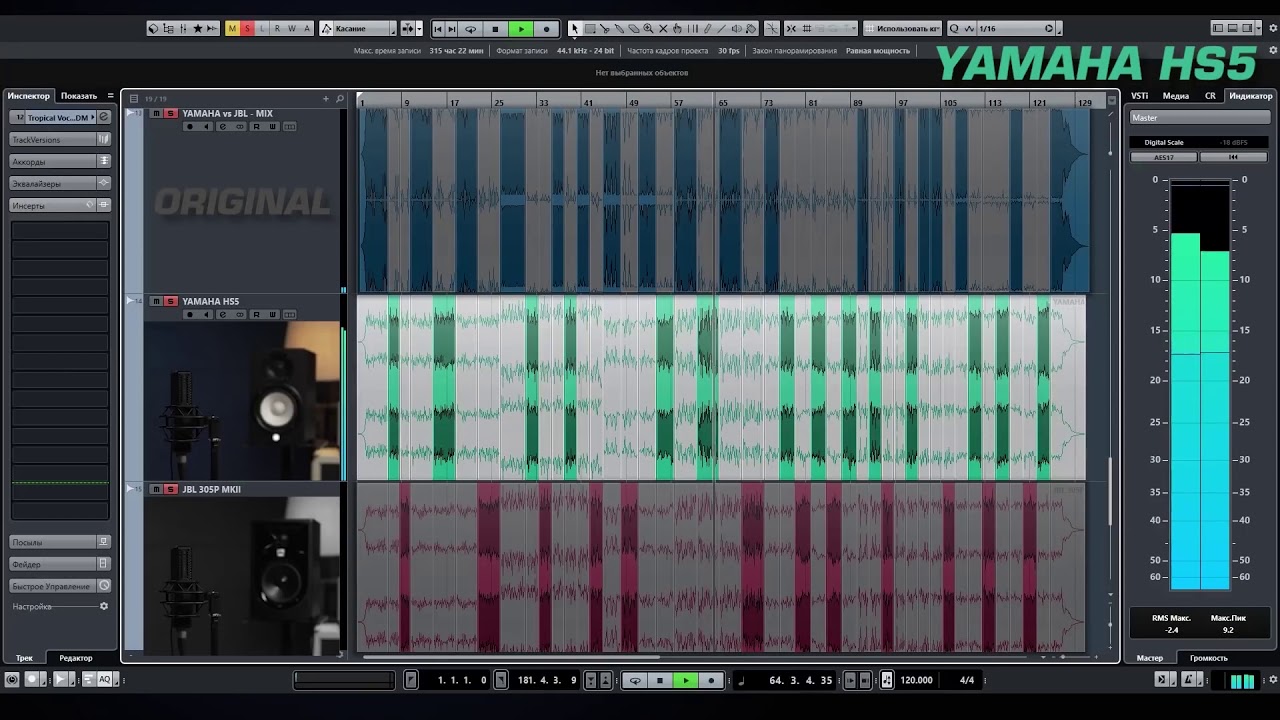This screenshot has height=720, width=1280.
Task: Switch to Мастер tab at bottom right
Action: [1150, 658]
